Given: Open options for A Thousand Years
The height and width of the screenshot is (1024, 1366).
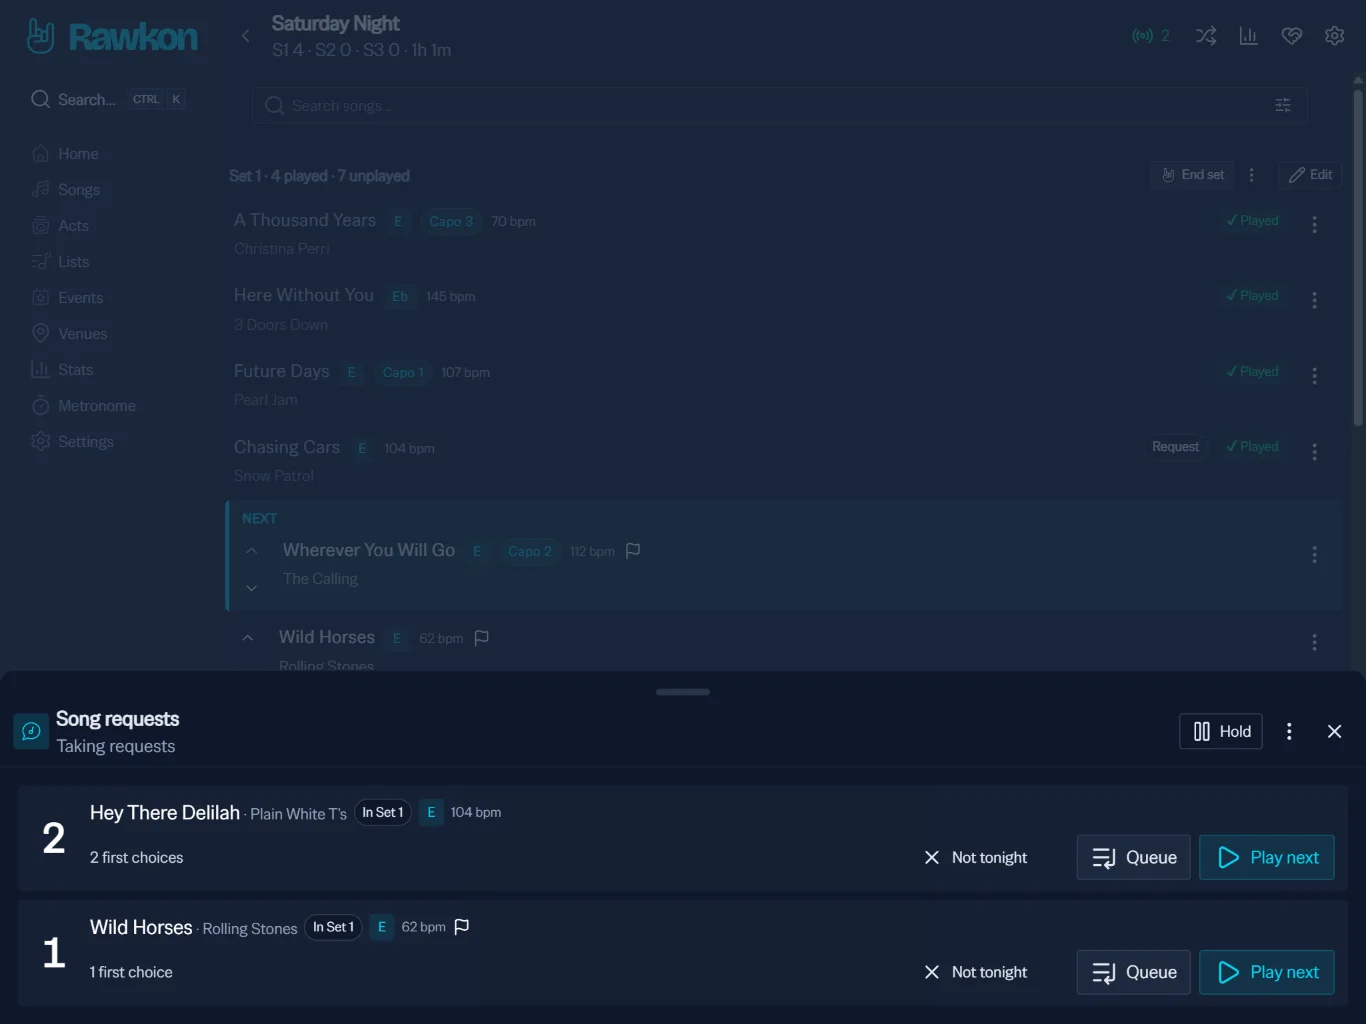Looking at the screenshot, I should pyautogui.click(x=1314, y=225).
